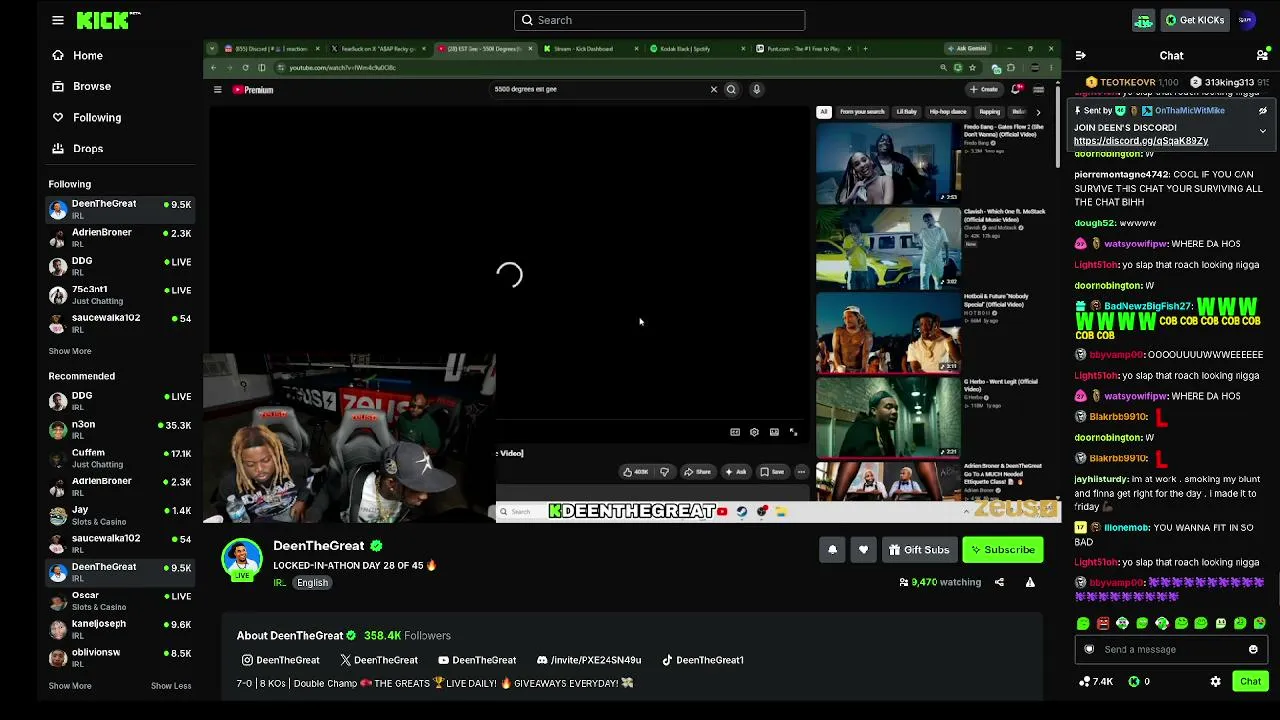
Task: Open Cuffem recommended channel
Action: point(120,458)
